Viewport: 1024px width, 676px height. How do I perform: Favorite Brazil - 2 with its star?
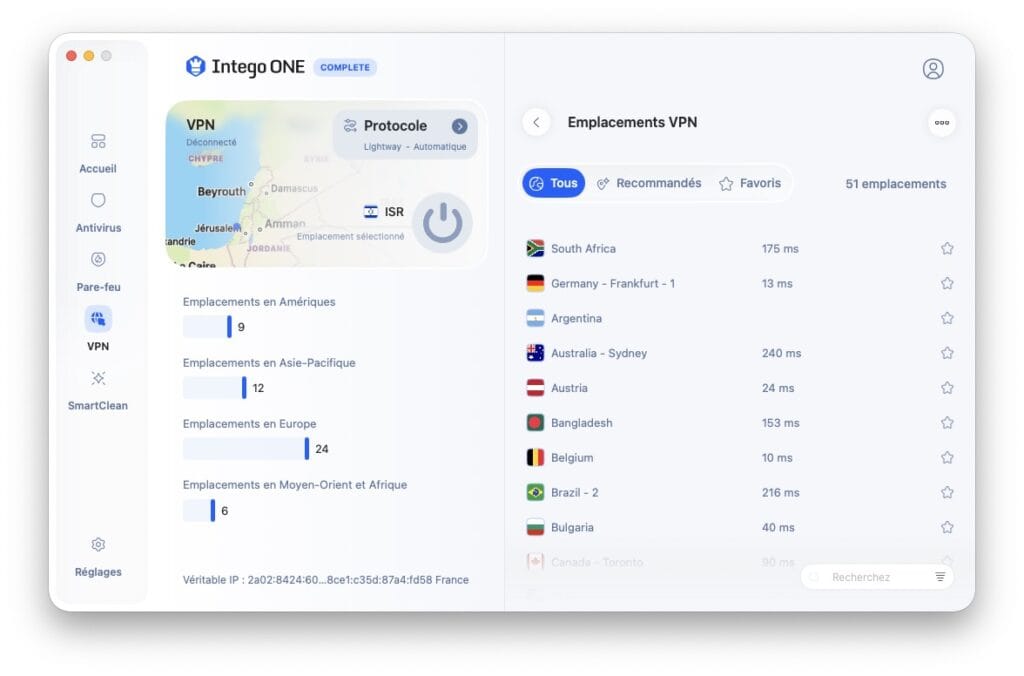click(x=947, y=492)
